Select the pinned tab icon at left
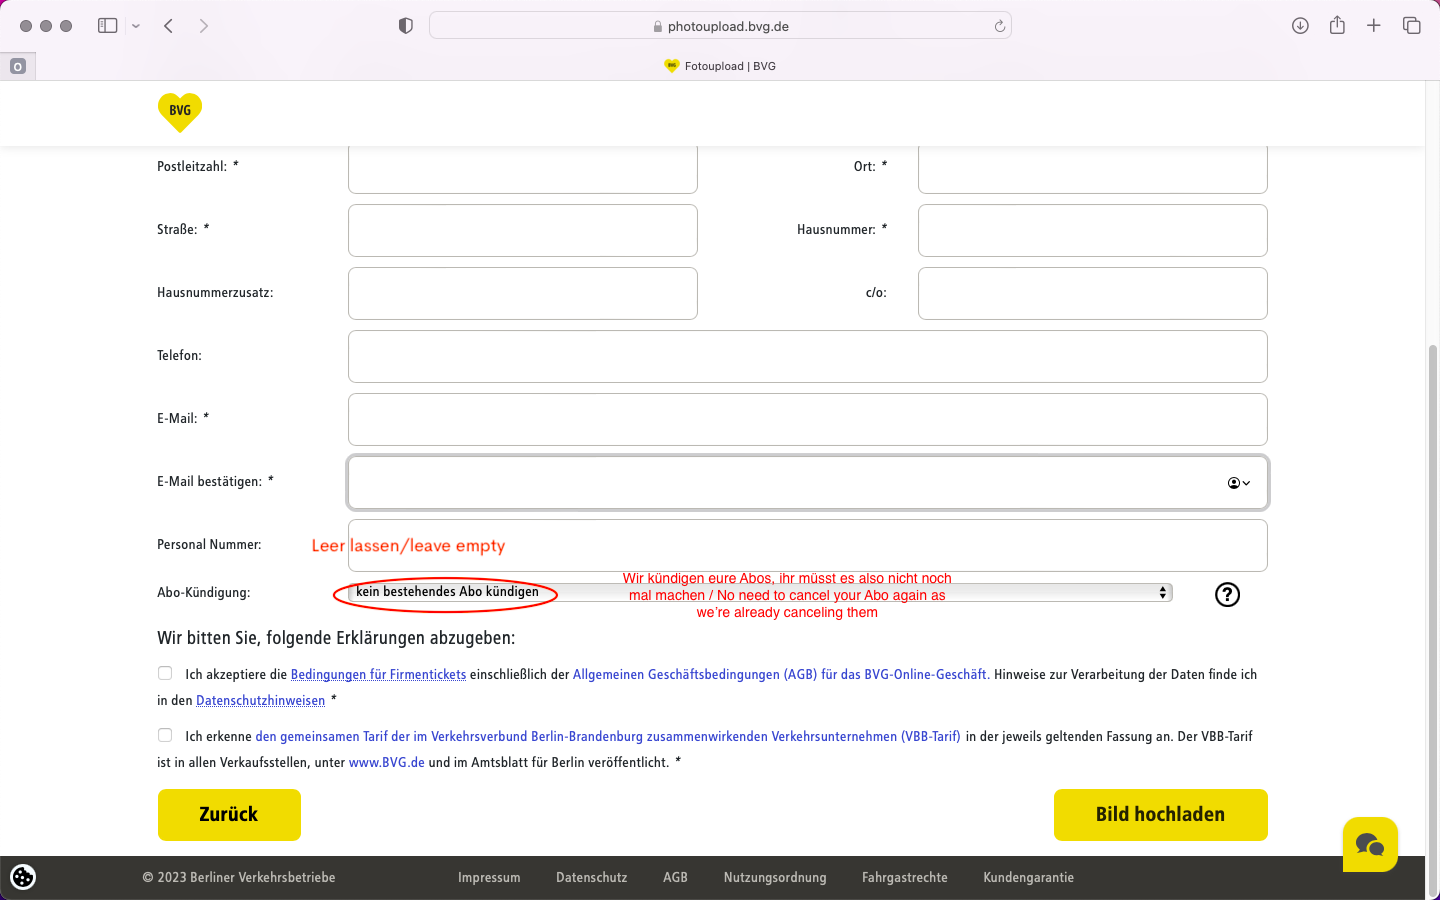 pyautogui.click(x=17, y=66)
